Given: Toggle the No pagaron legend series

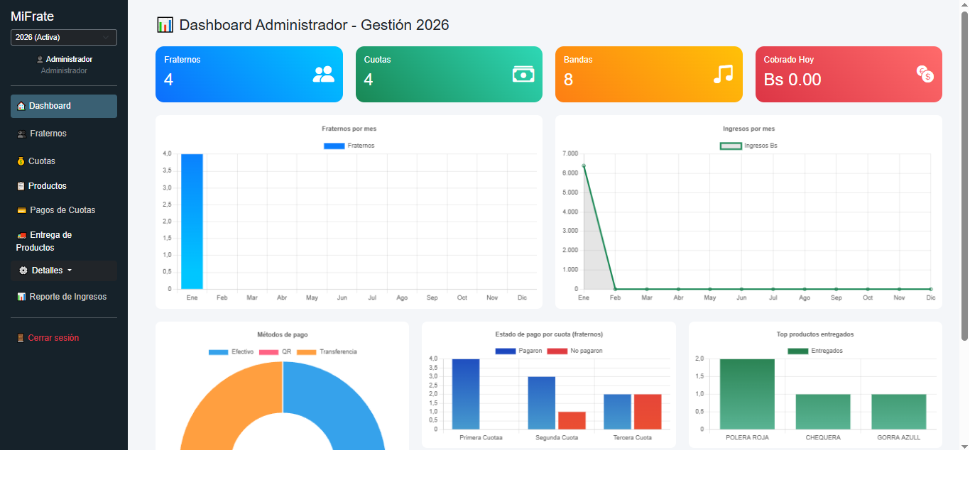Looking at the screenshot, I should 575,351.
